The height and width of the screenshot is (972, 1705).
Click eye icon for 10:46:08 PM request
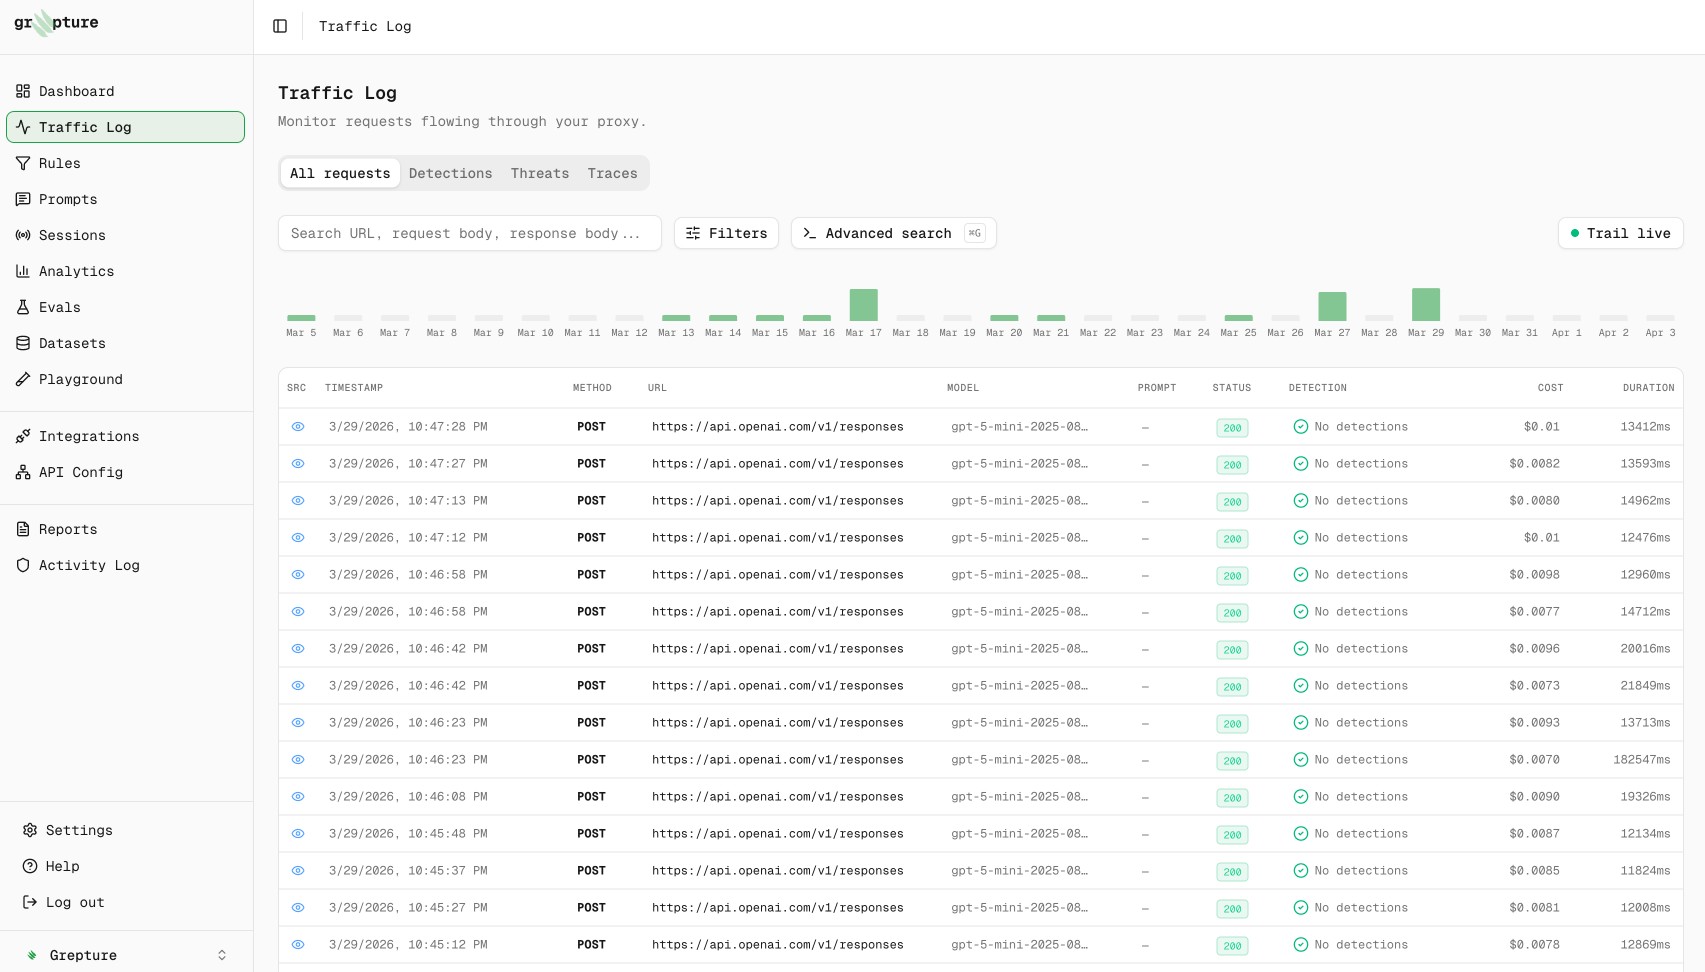(298, 797)
